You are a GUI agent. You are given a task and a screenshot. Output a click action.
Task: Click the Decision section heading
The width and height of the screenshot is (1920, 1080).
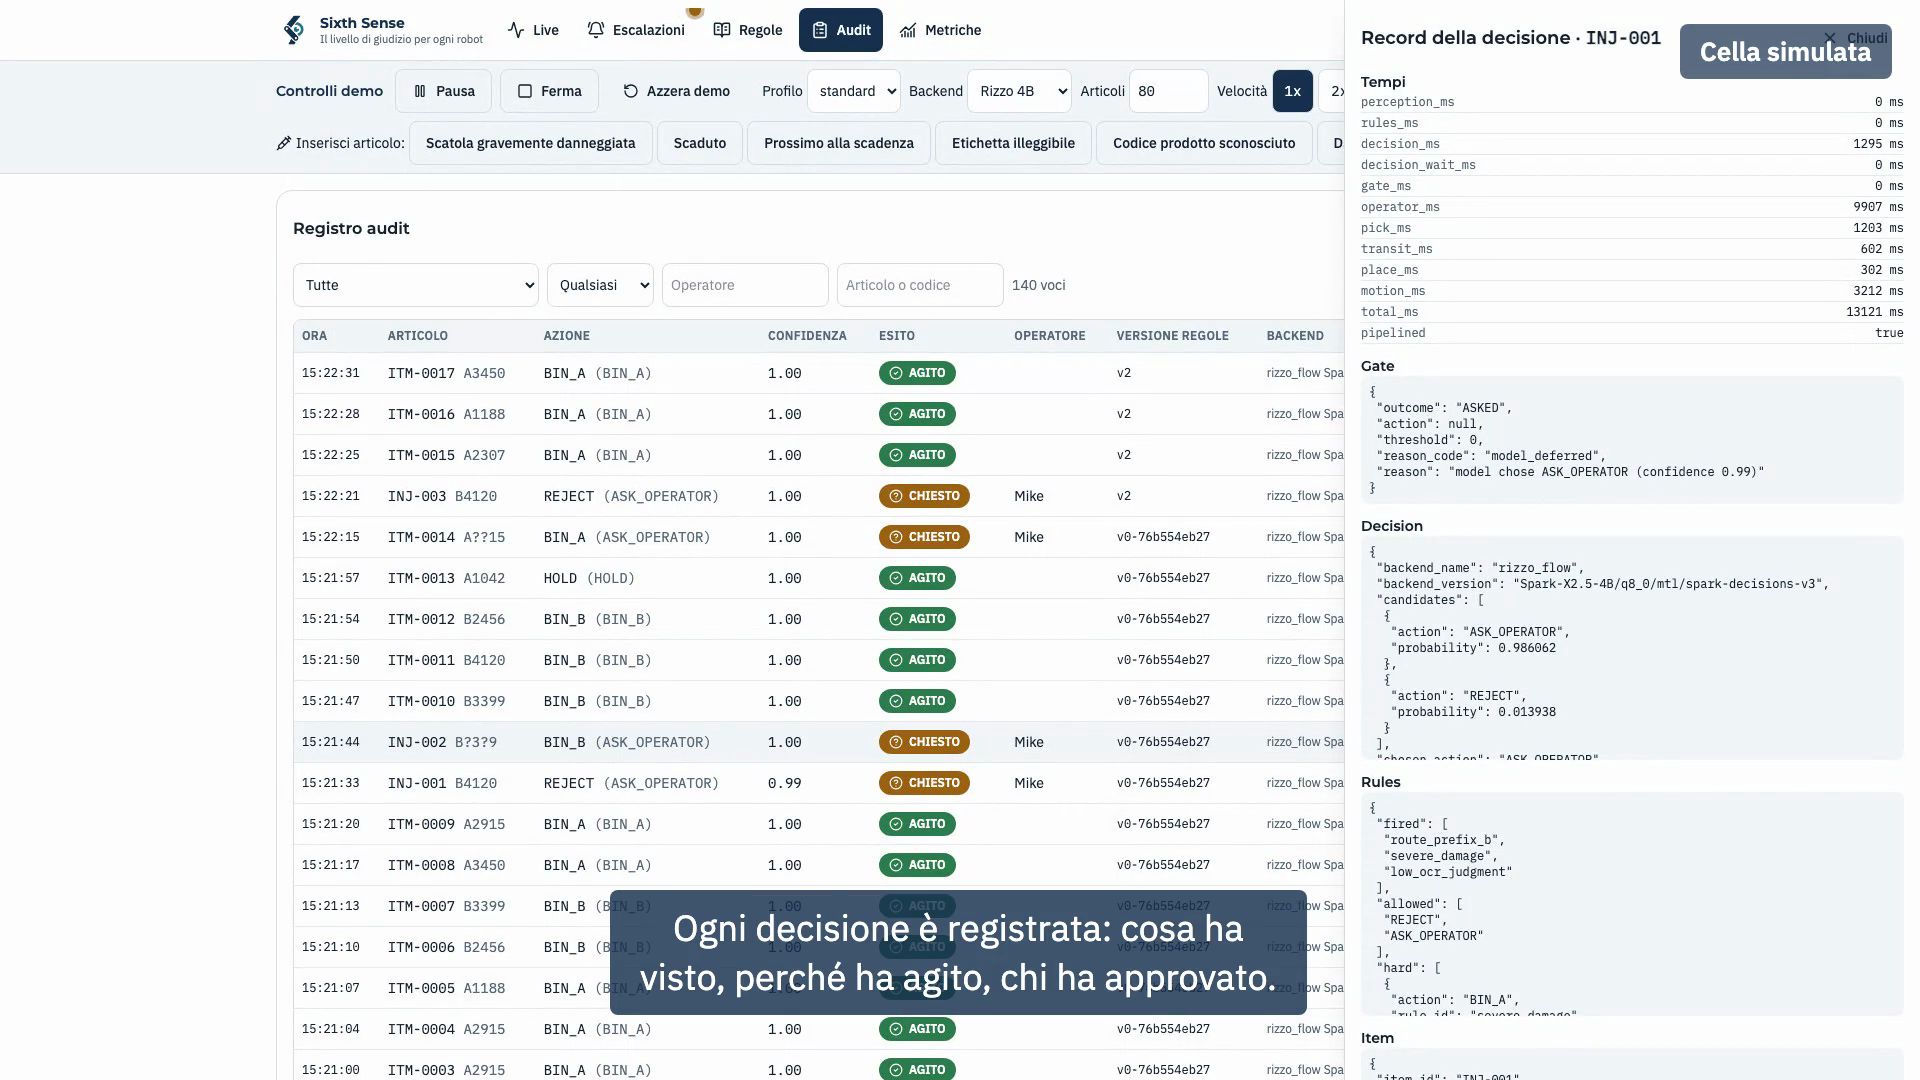click(x=1391, y=526)
